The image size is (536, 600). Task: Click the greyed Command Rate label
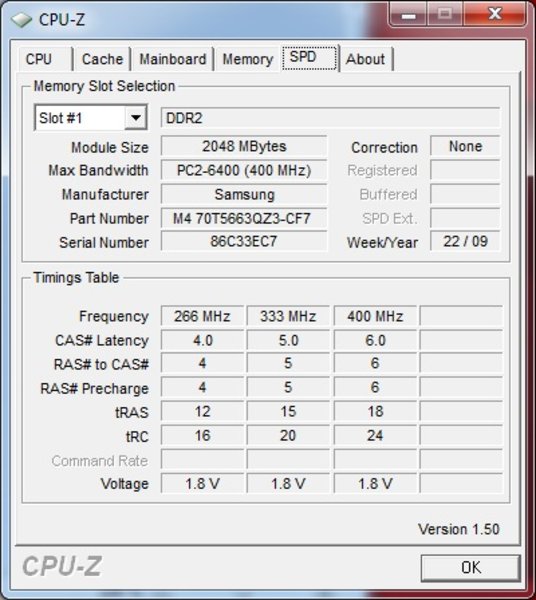99,461
